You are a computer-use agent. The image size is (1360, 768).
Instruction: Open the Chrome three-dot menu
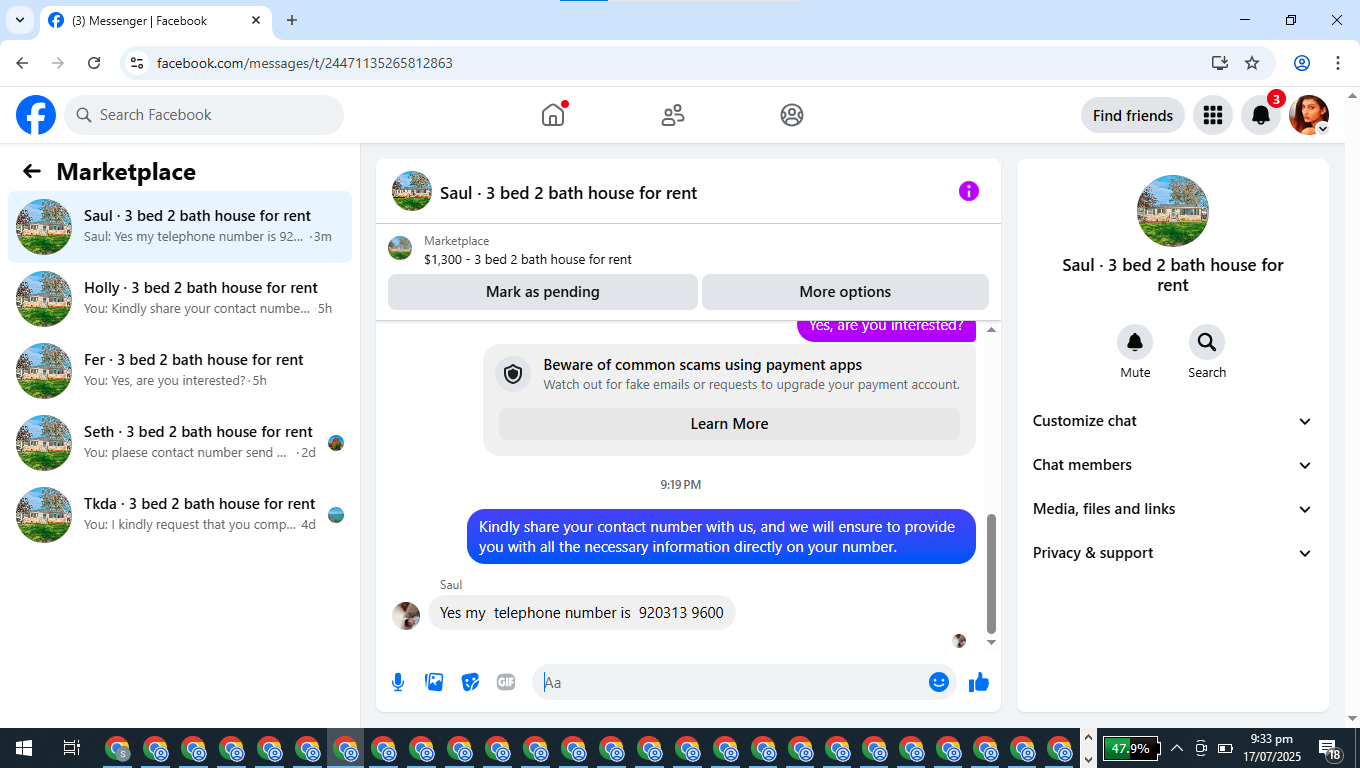1338,63
